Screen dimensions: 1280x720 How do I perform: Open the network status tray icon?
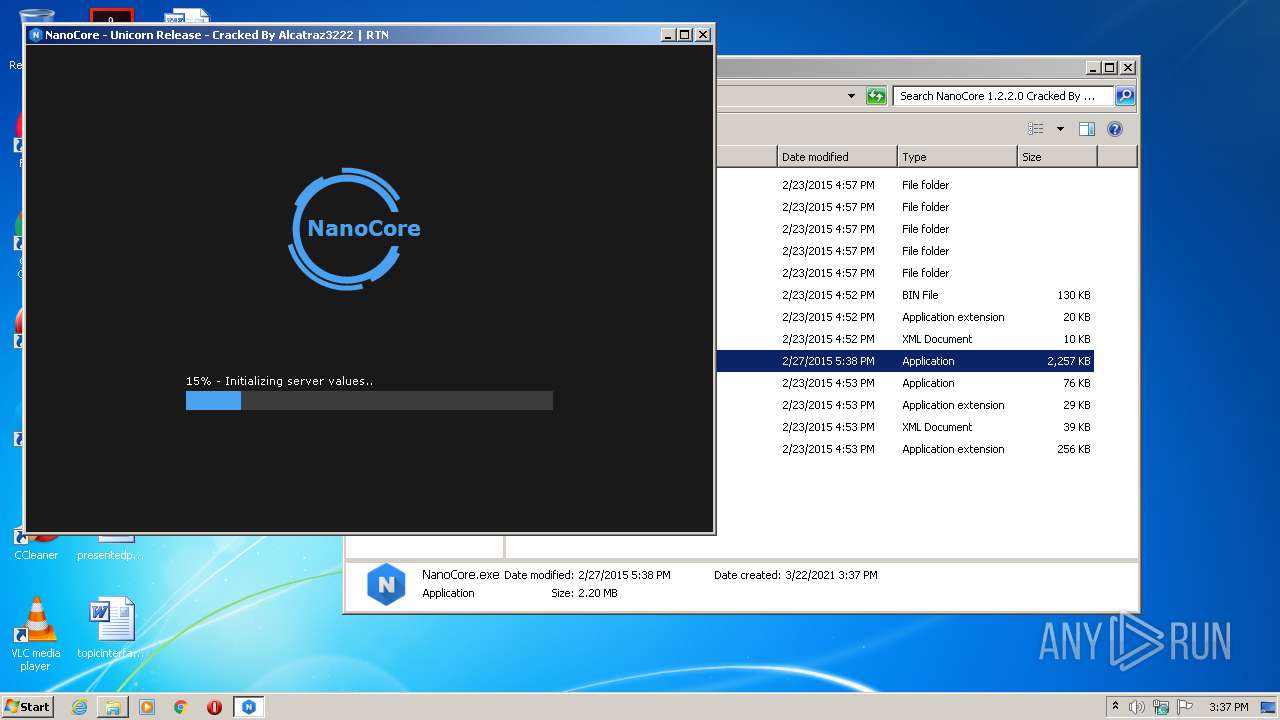pos(1161,707)
